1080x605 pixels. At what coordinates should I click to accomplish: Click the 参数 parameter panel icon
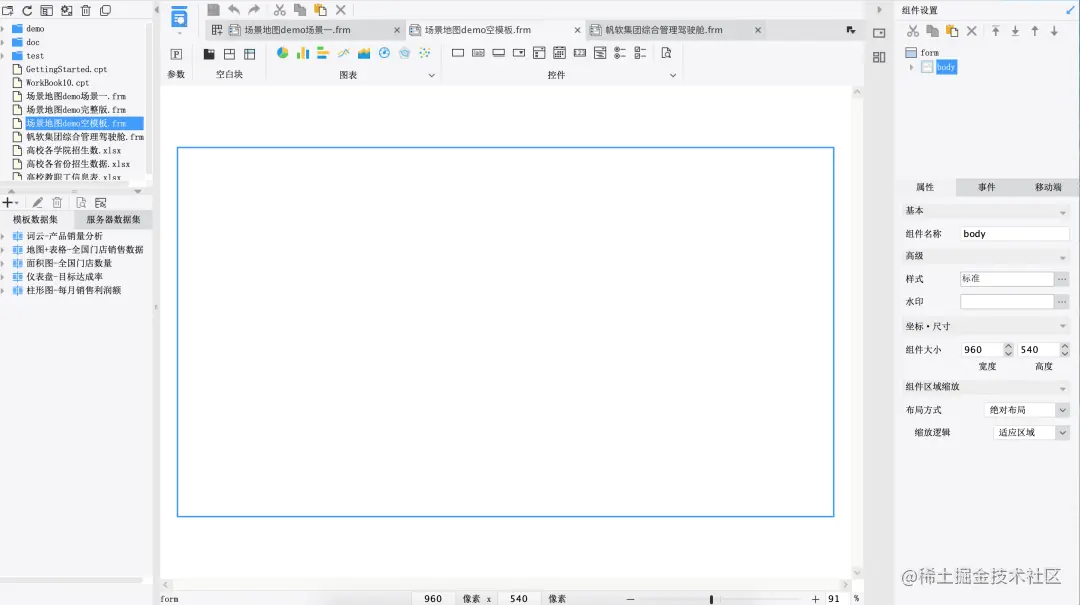[x=176, y=54]
